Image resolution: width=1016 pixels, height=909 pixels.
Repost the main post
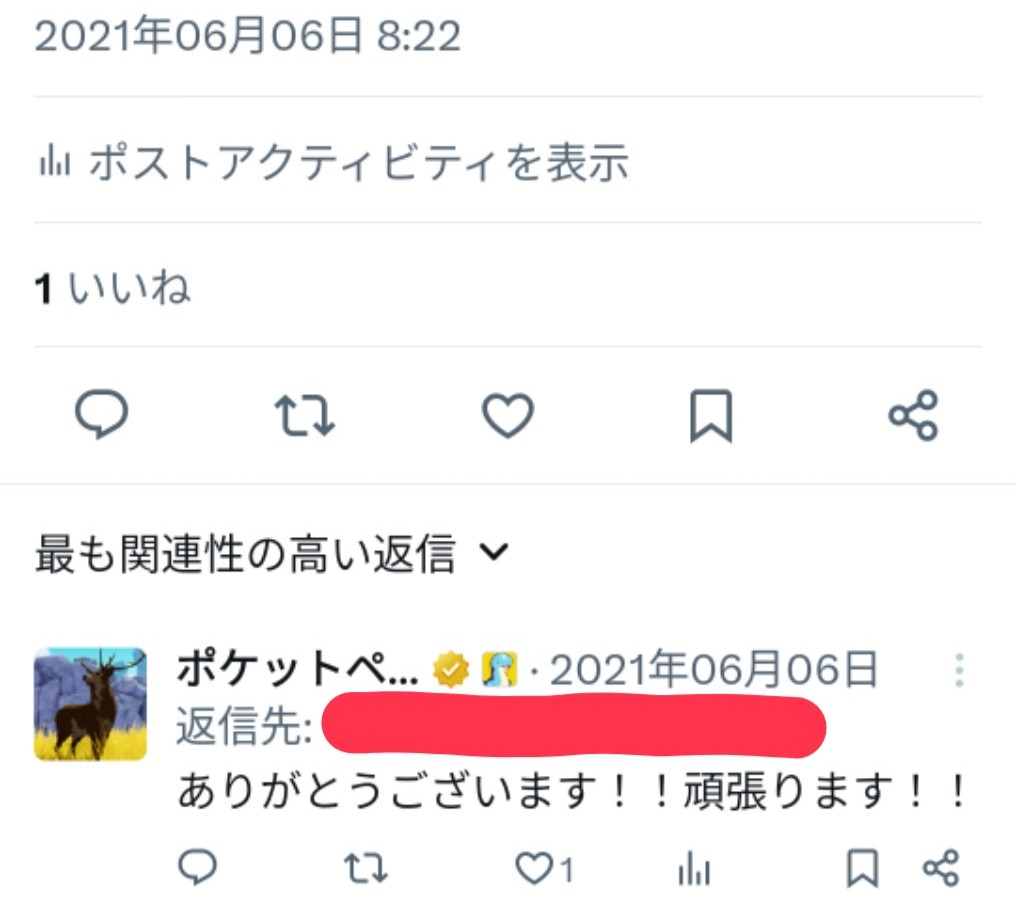pos(305,415)
